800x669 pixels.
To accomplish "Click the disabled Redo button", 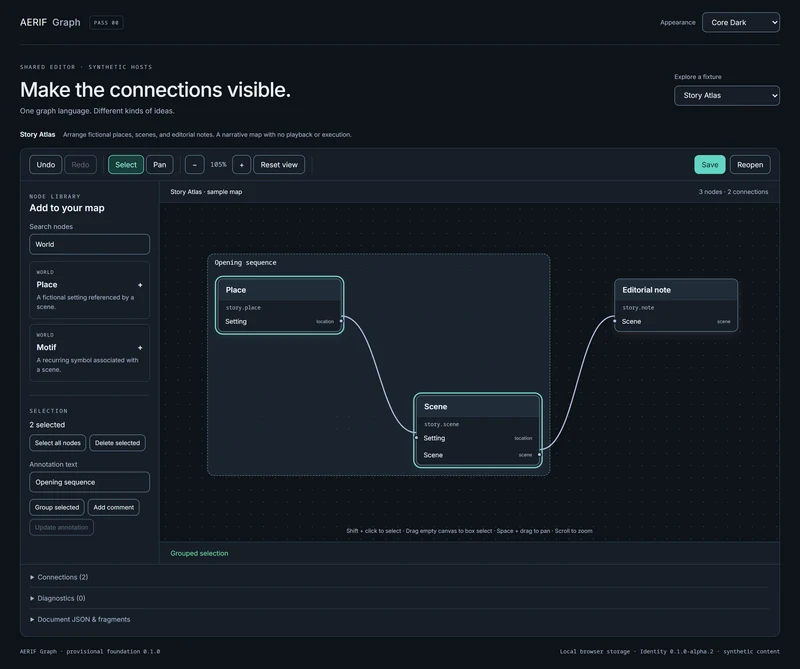I will coord(80,165).
